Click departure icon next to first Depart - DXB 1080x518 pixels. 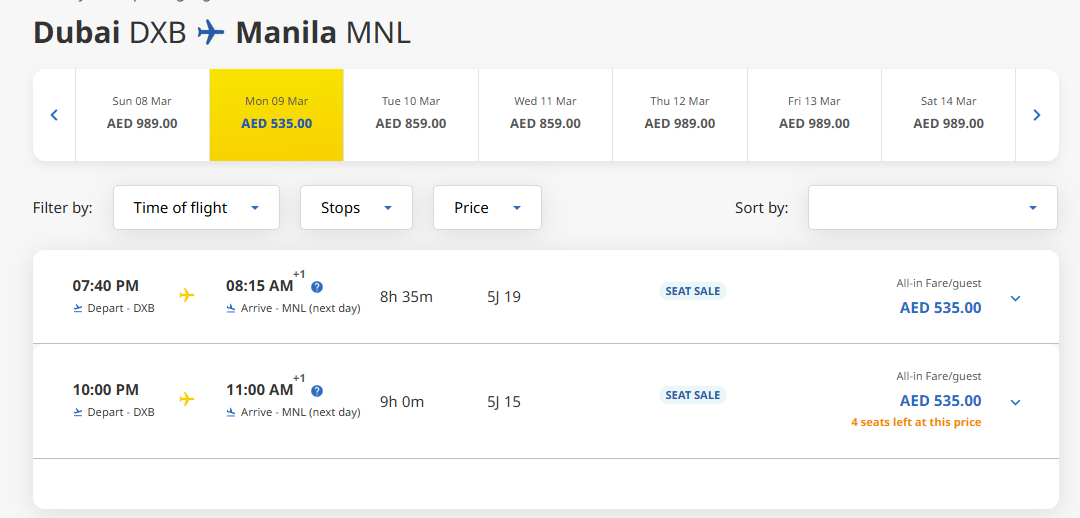(78, 308)
